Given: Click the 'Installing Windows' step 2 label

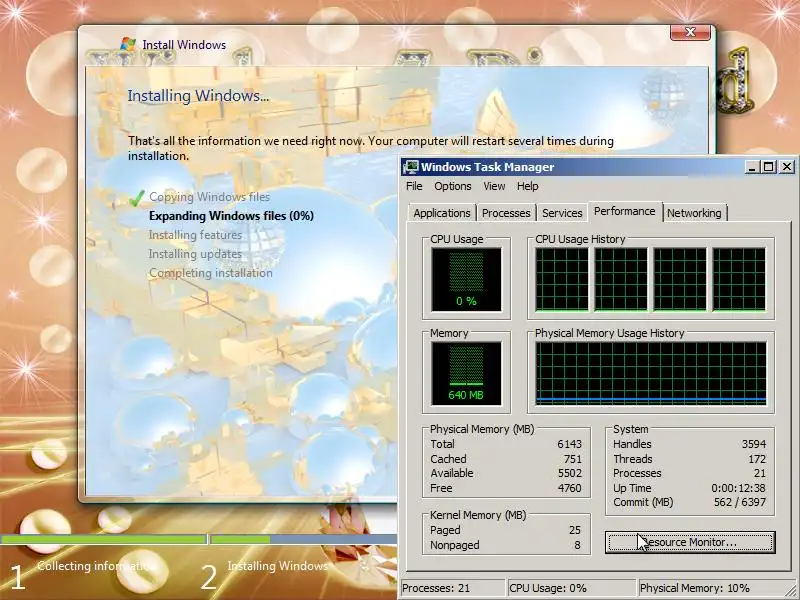Looking at the screenshot, I should coord(278,566).
